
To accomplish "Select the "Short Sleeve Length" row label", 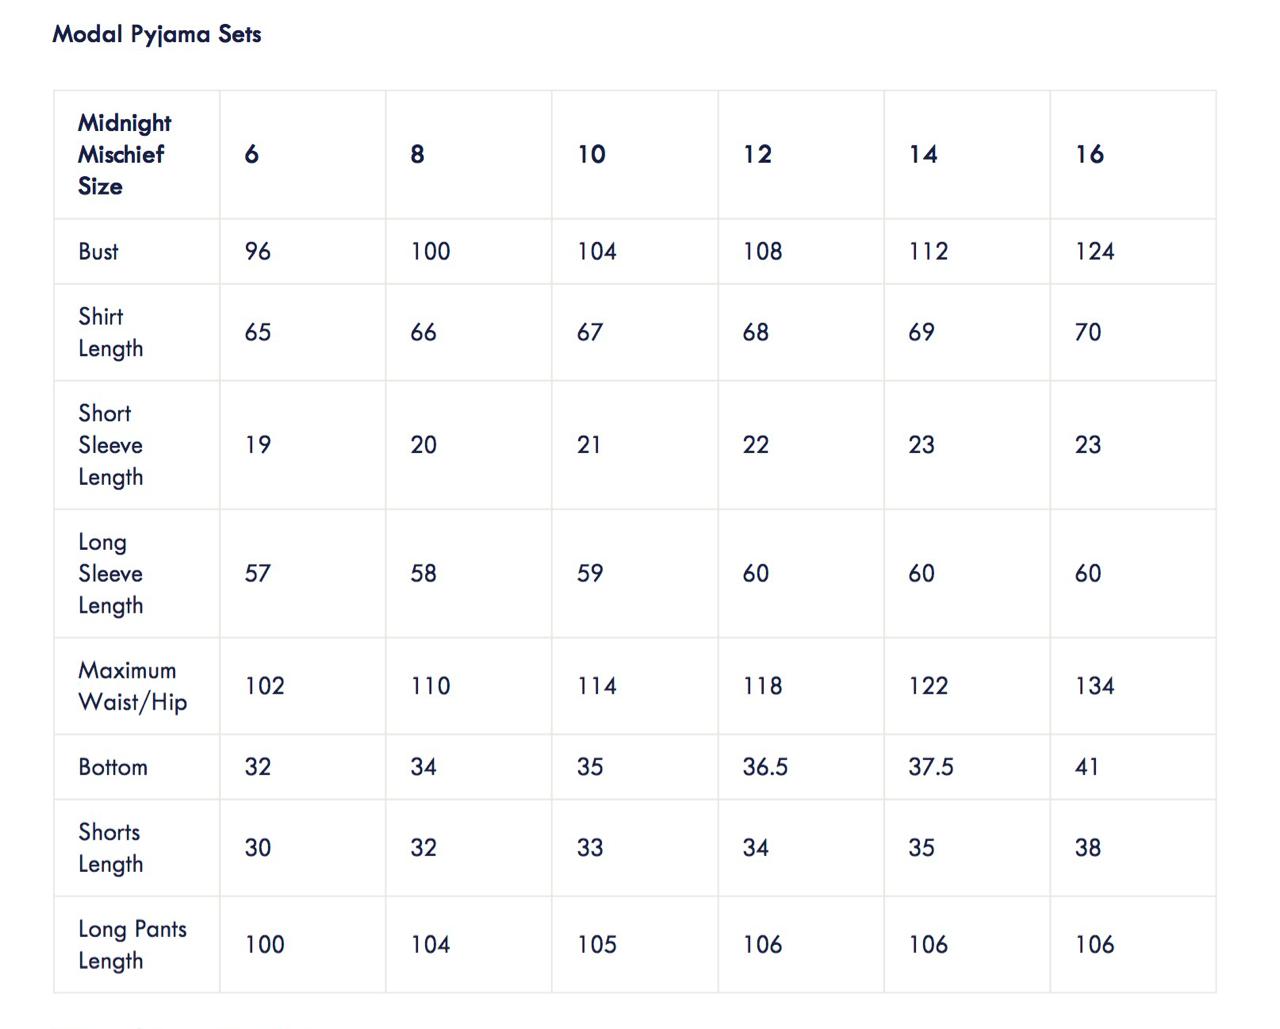I will (x=110, y=445).
